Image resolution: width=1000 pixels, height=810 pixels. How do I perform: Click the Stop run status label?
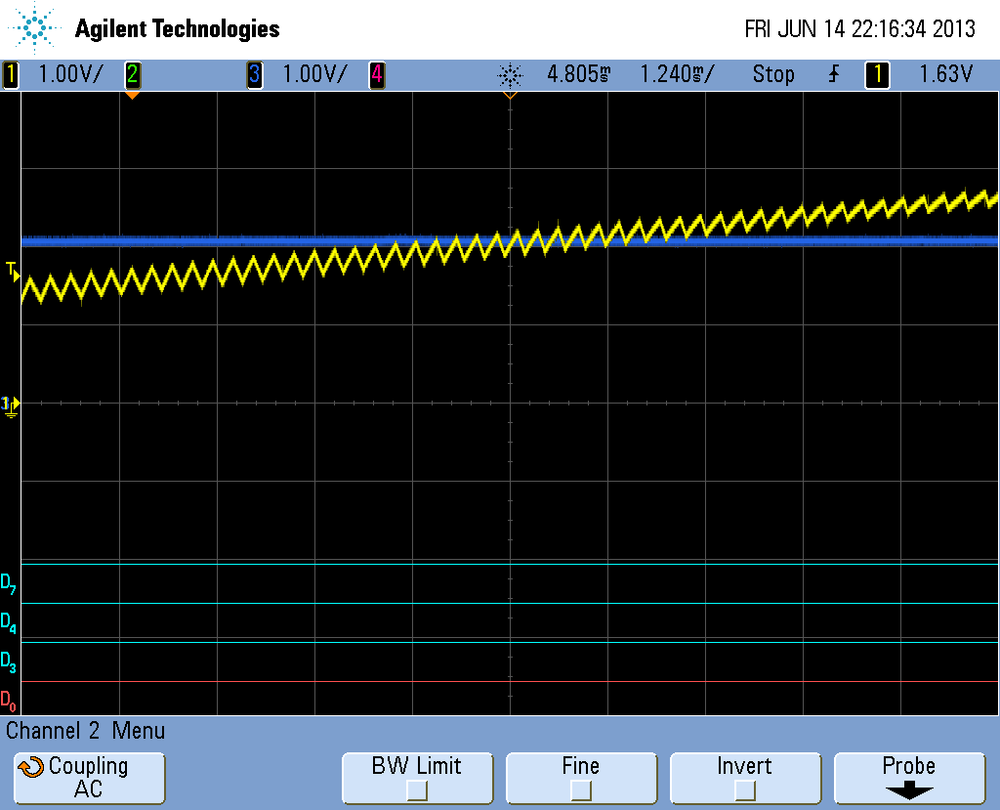pos(773,74)
